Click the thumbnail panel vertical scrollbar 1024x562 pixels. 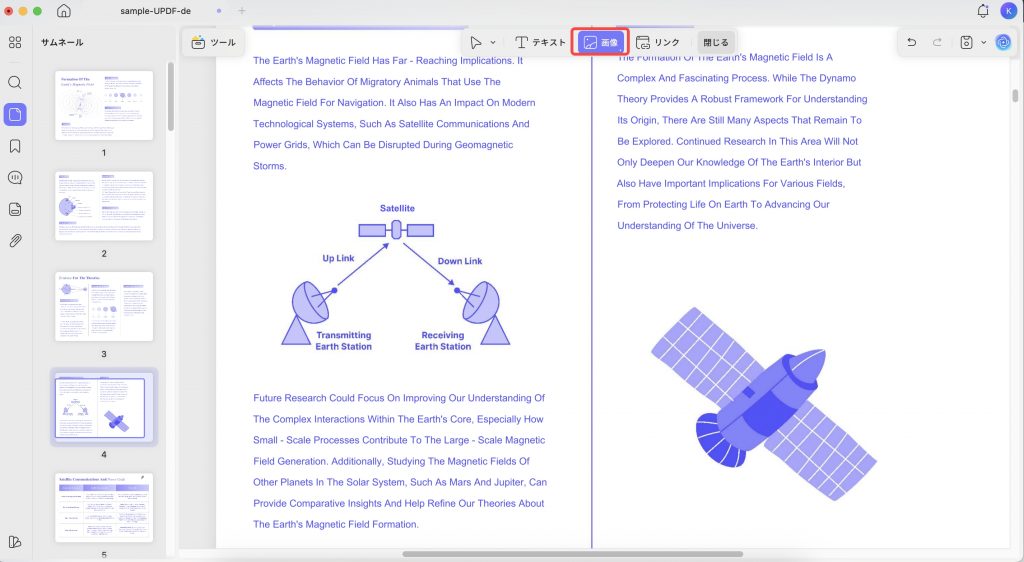(170, 97)
